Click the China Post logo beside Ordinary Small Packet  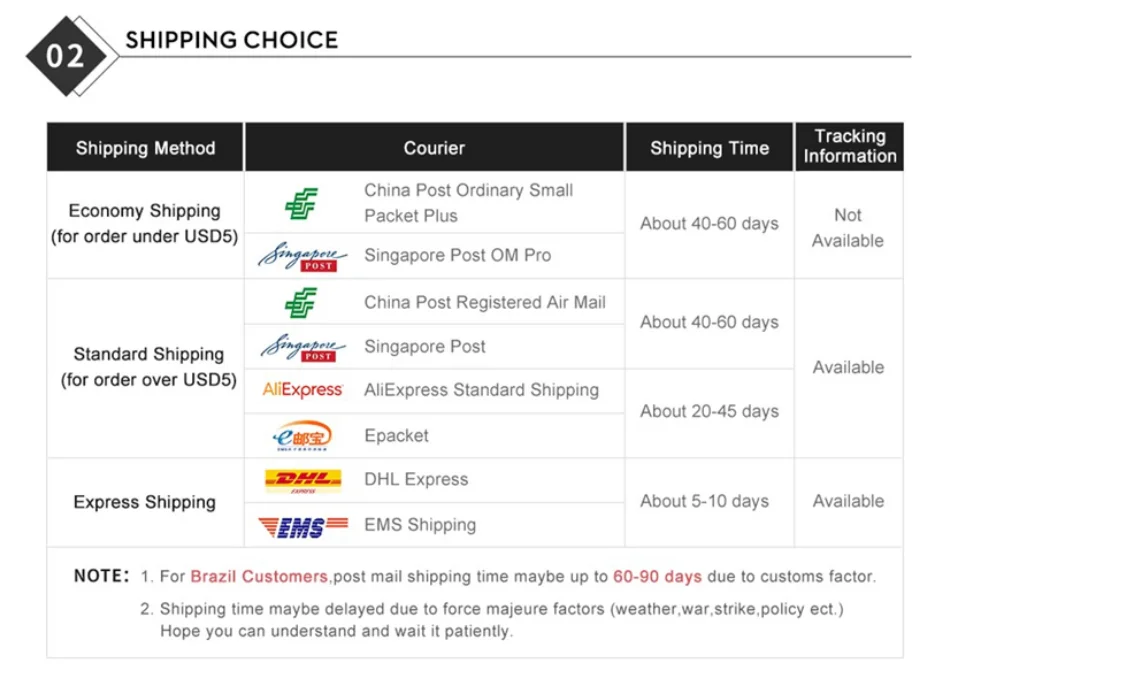301,203
